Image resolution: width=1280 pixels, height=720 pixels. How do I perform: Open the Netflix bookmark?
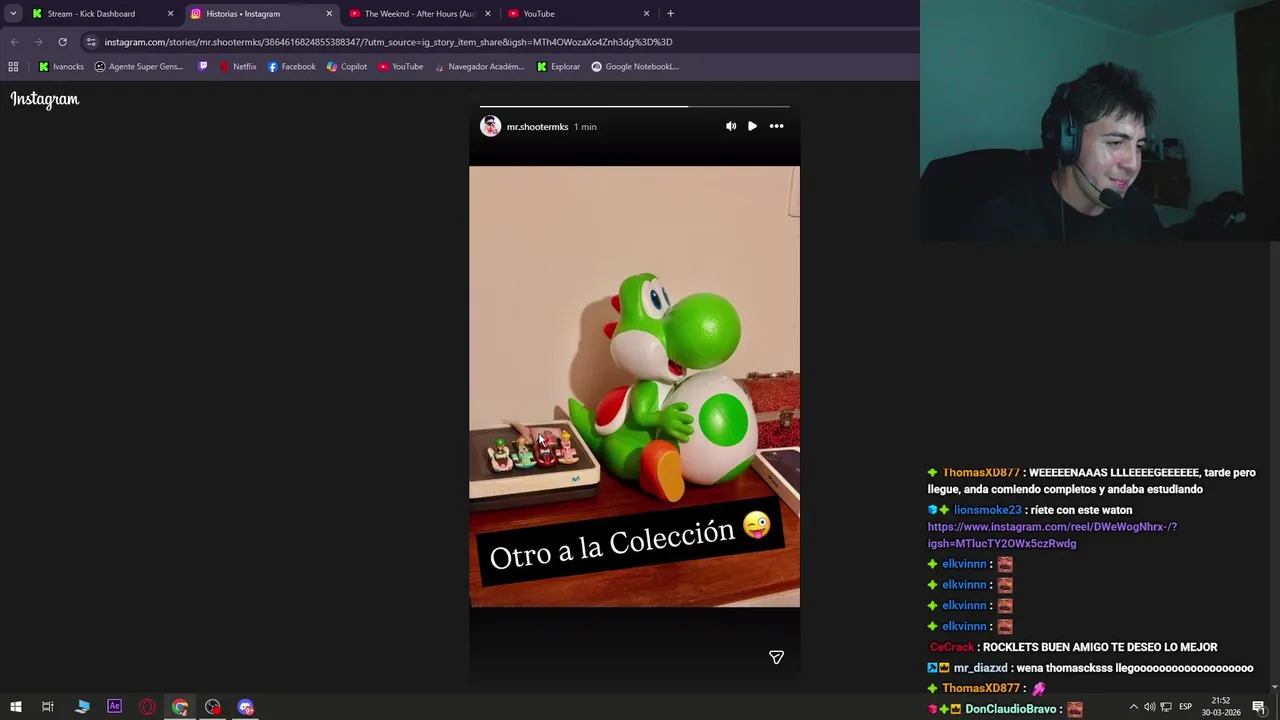tap(238, 67)
